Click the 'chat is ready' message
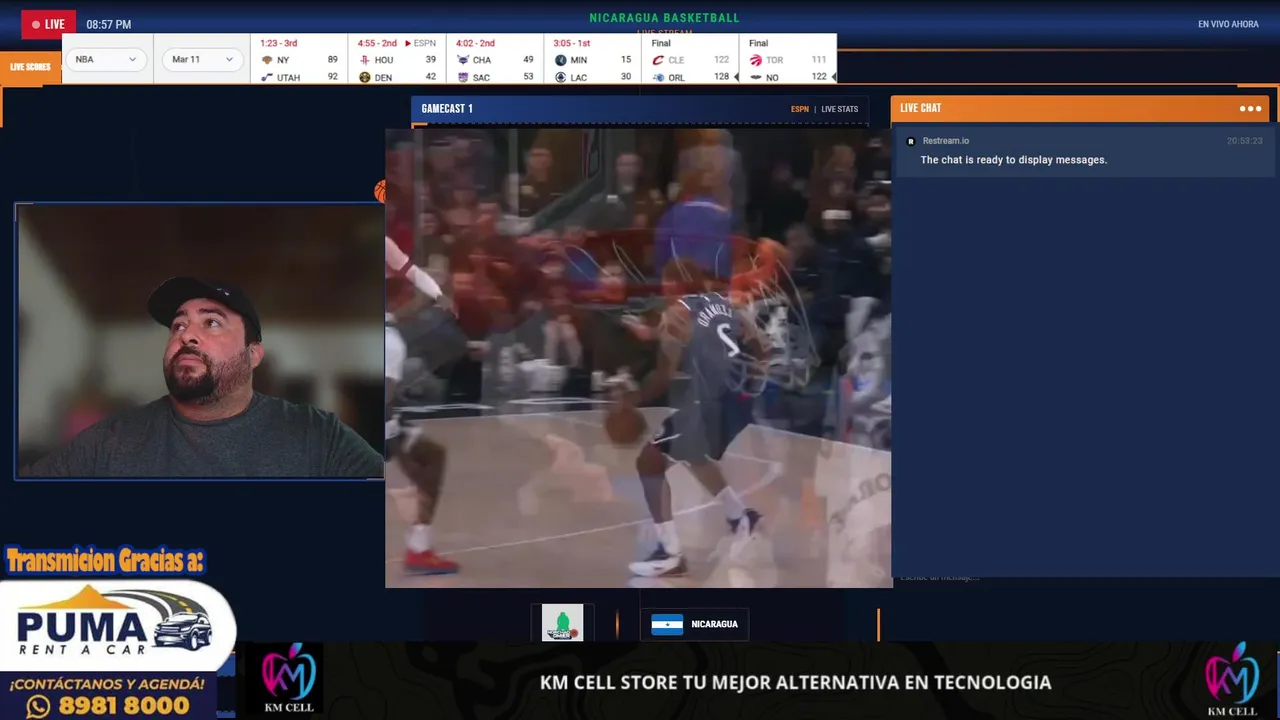Screen dimensions: 1280x720 [1014, 160]
